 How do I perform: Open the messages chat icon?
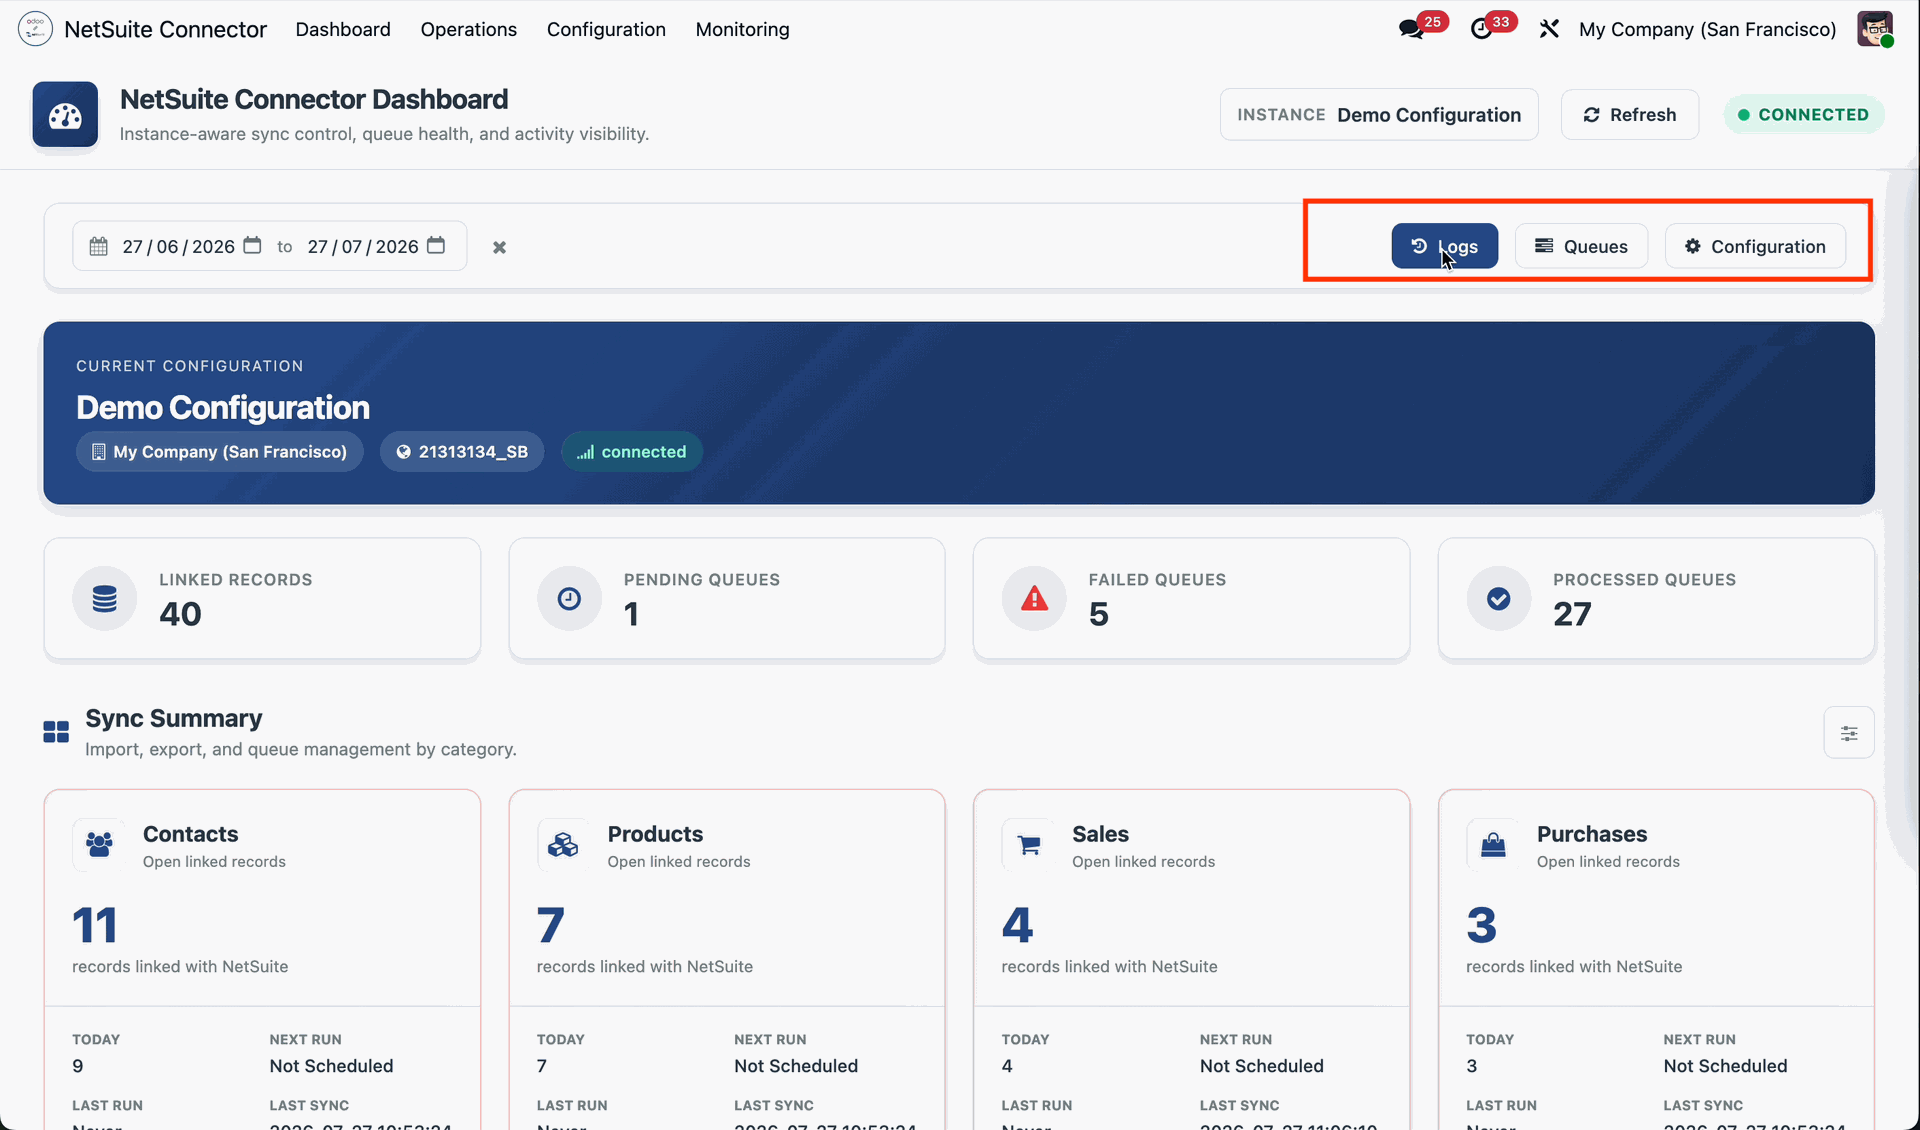click(x=1411, y=29)
